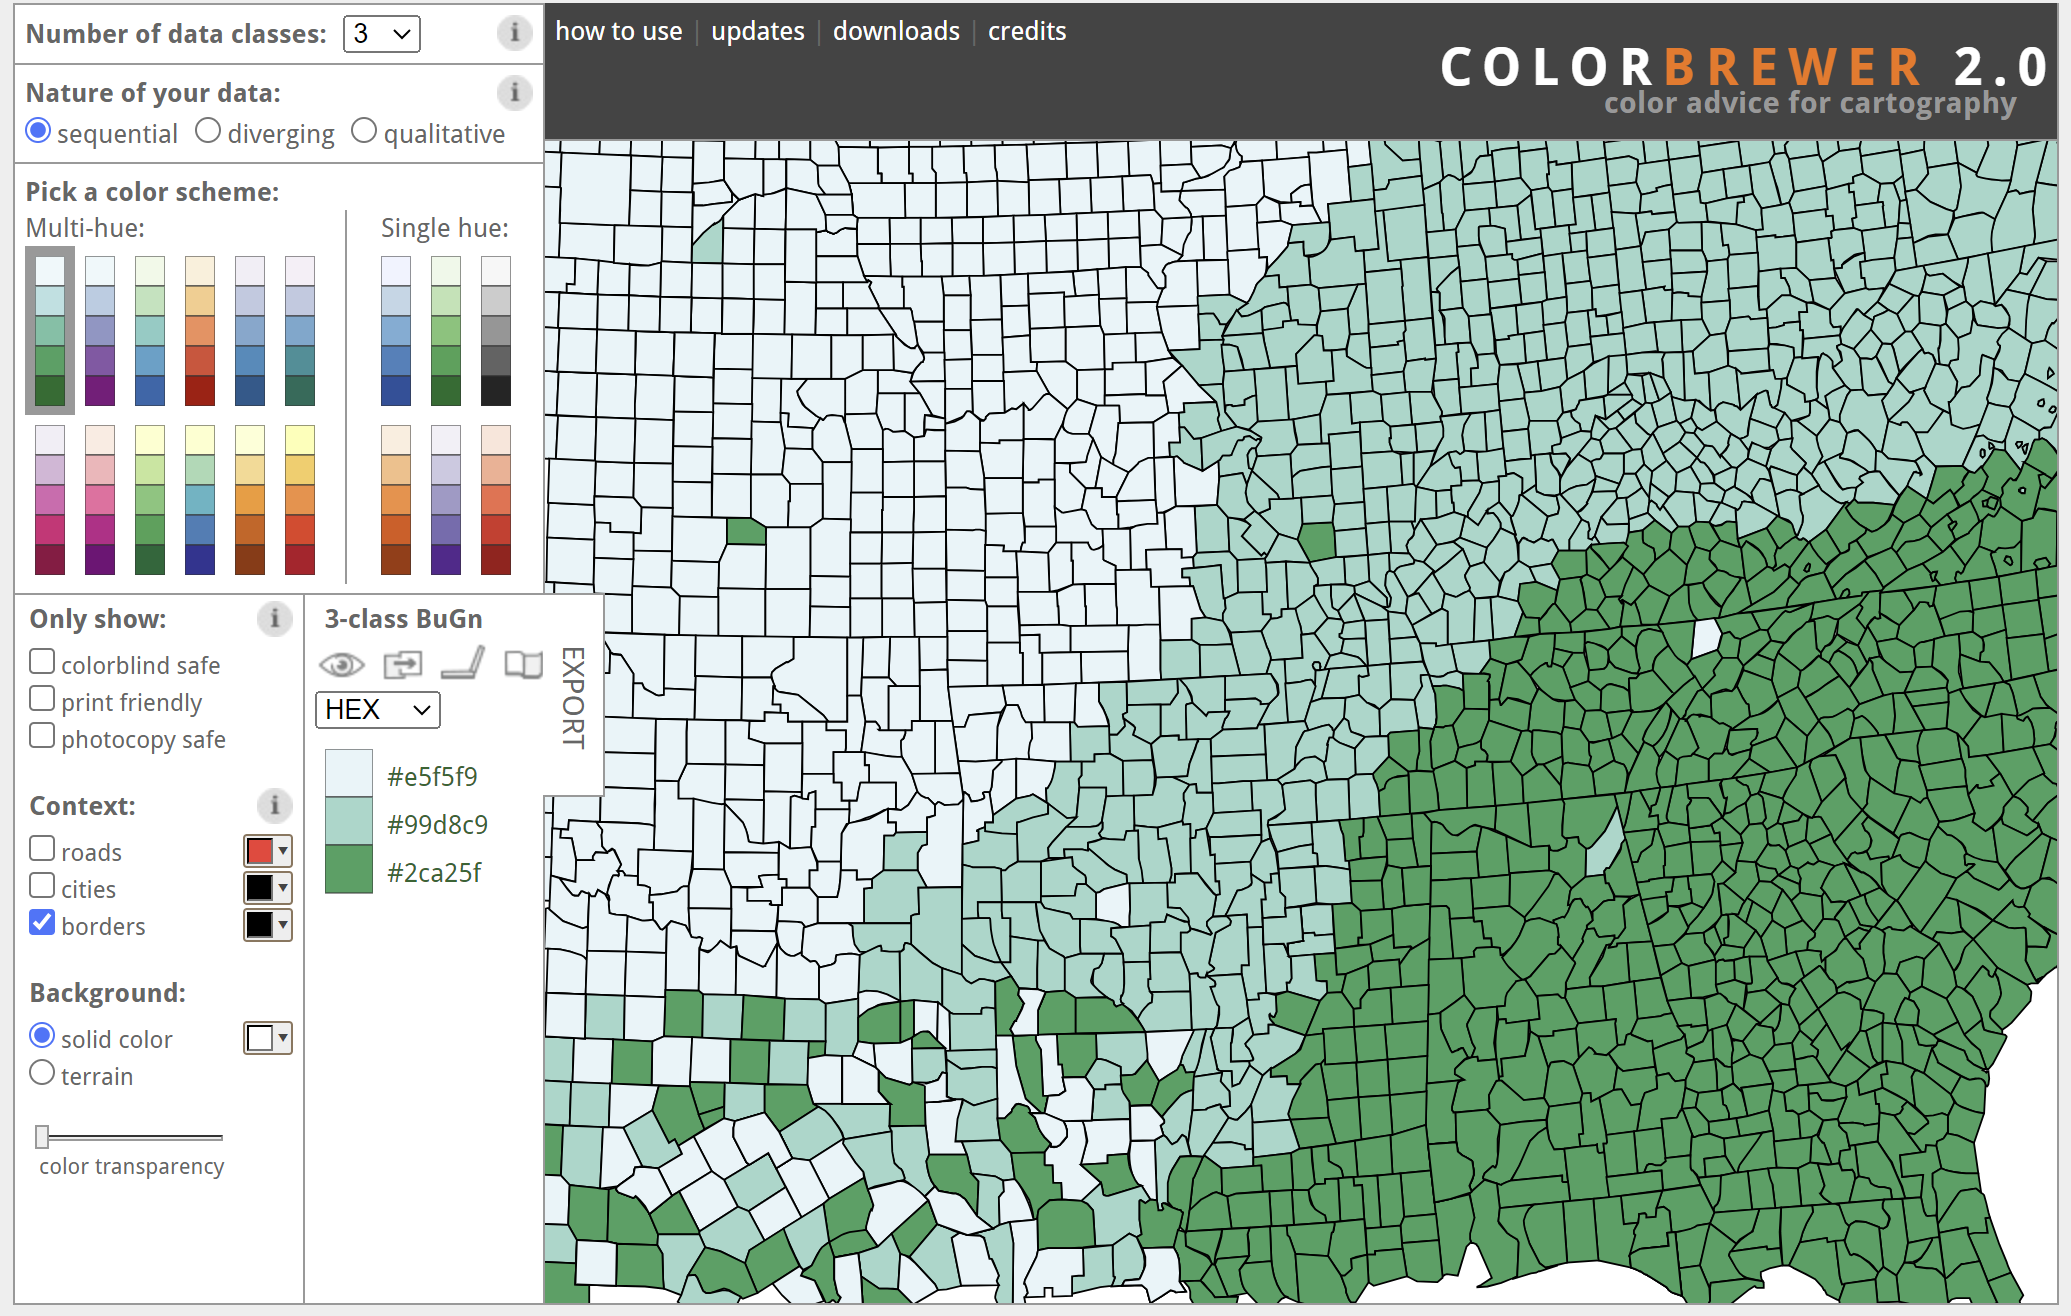Image resolution: width=2071 pixels, height=1316 pixels.
Task: Open the Number of data classes dropdown
Action: 381,33
